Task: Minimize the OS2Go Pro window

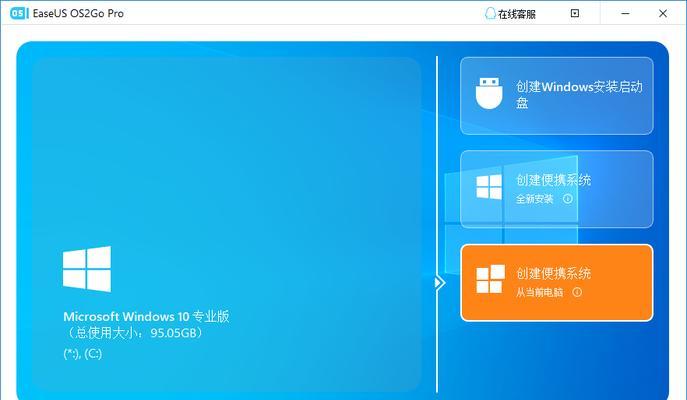Action: (625, 14)
